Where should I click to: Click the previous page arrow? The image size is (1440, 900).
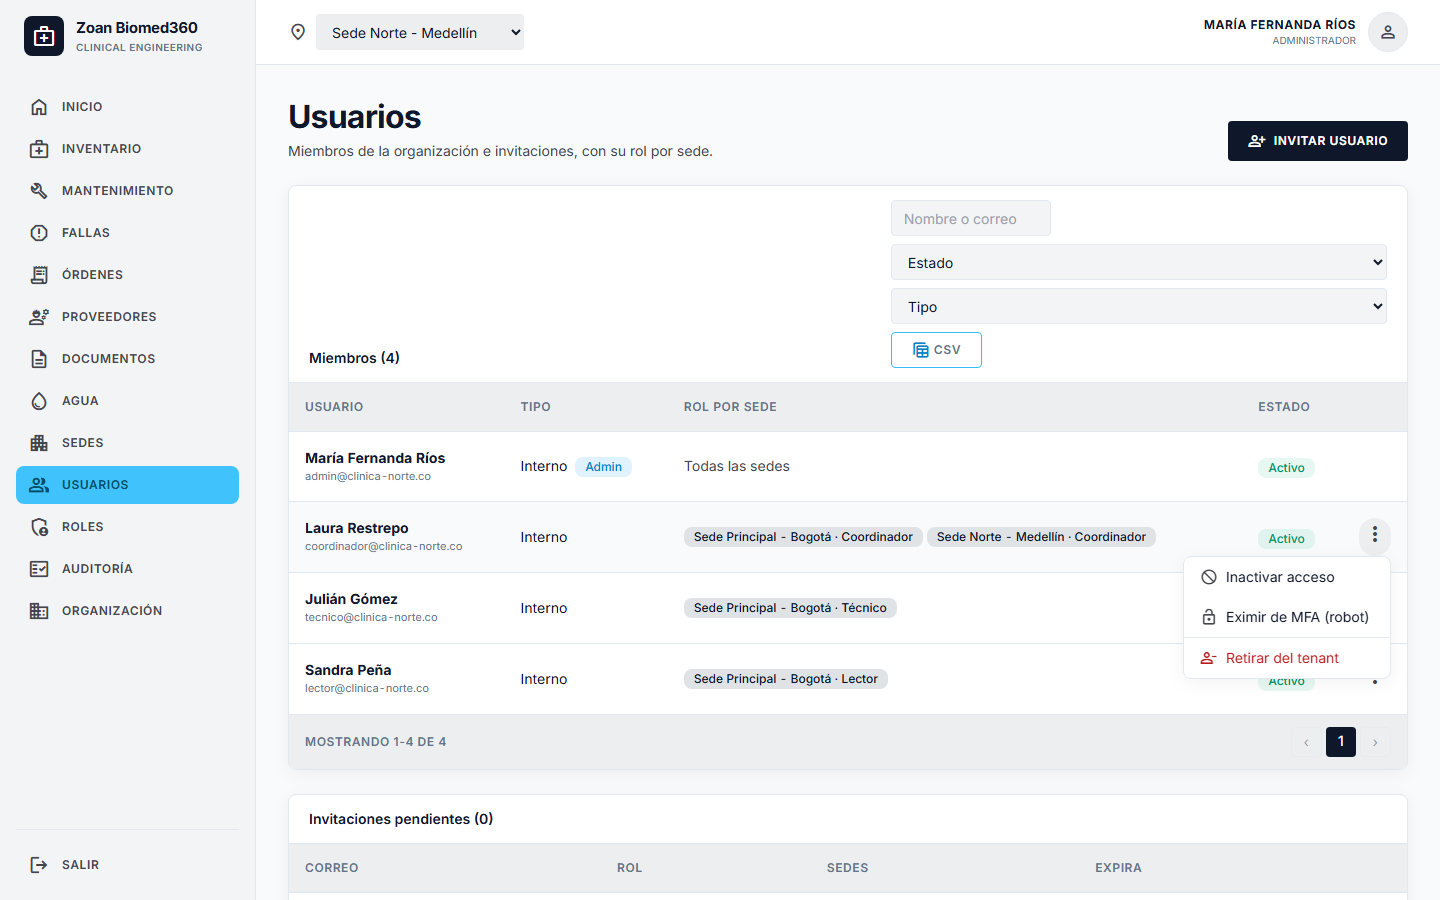click(x=1306, y=742)
